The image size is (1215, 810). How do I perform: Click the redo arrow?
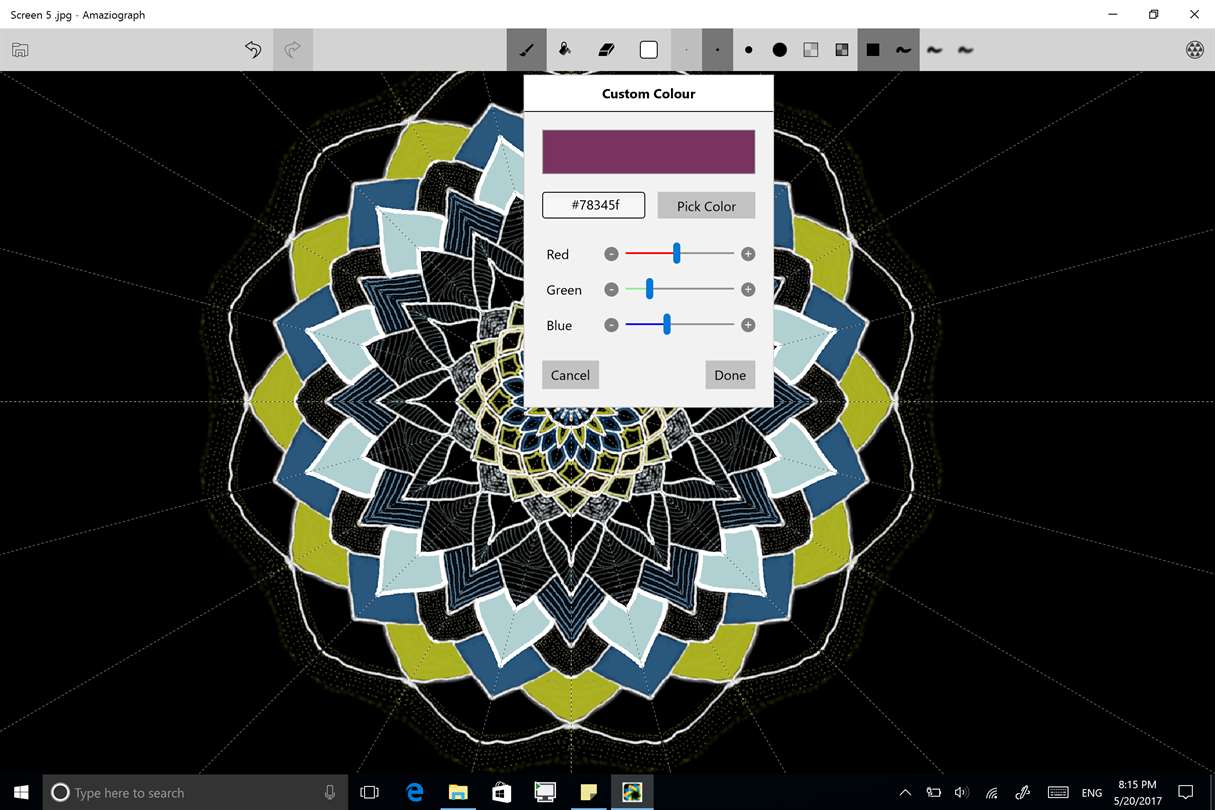click(x=293, y=50)
